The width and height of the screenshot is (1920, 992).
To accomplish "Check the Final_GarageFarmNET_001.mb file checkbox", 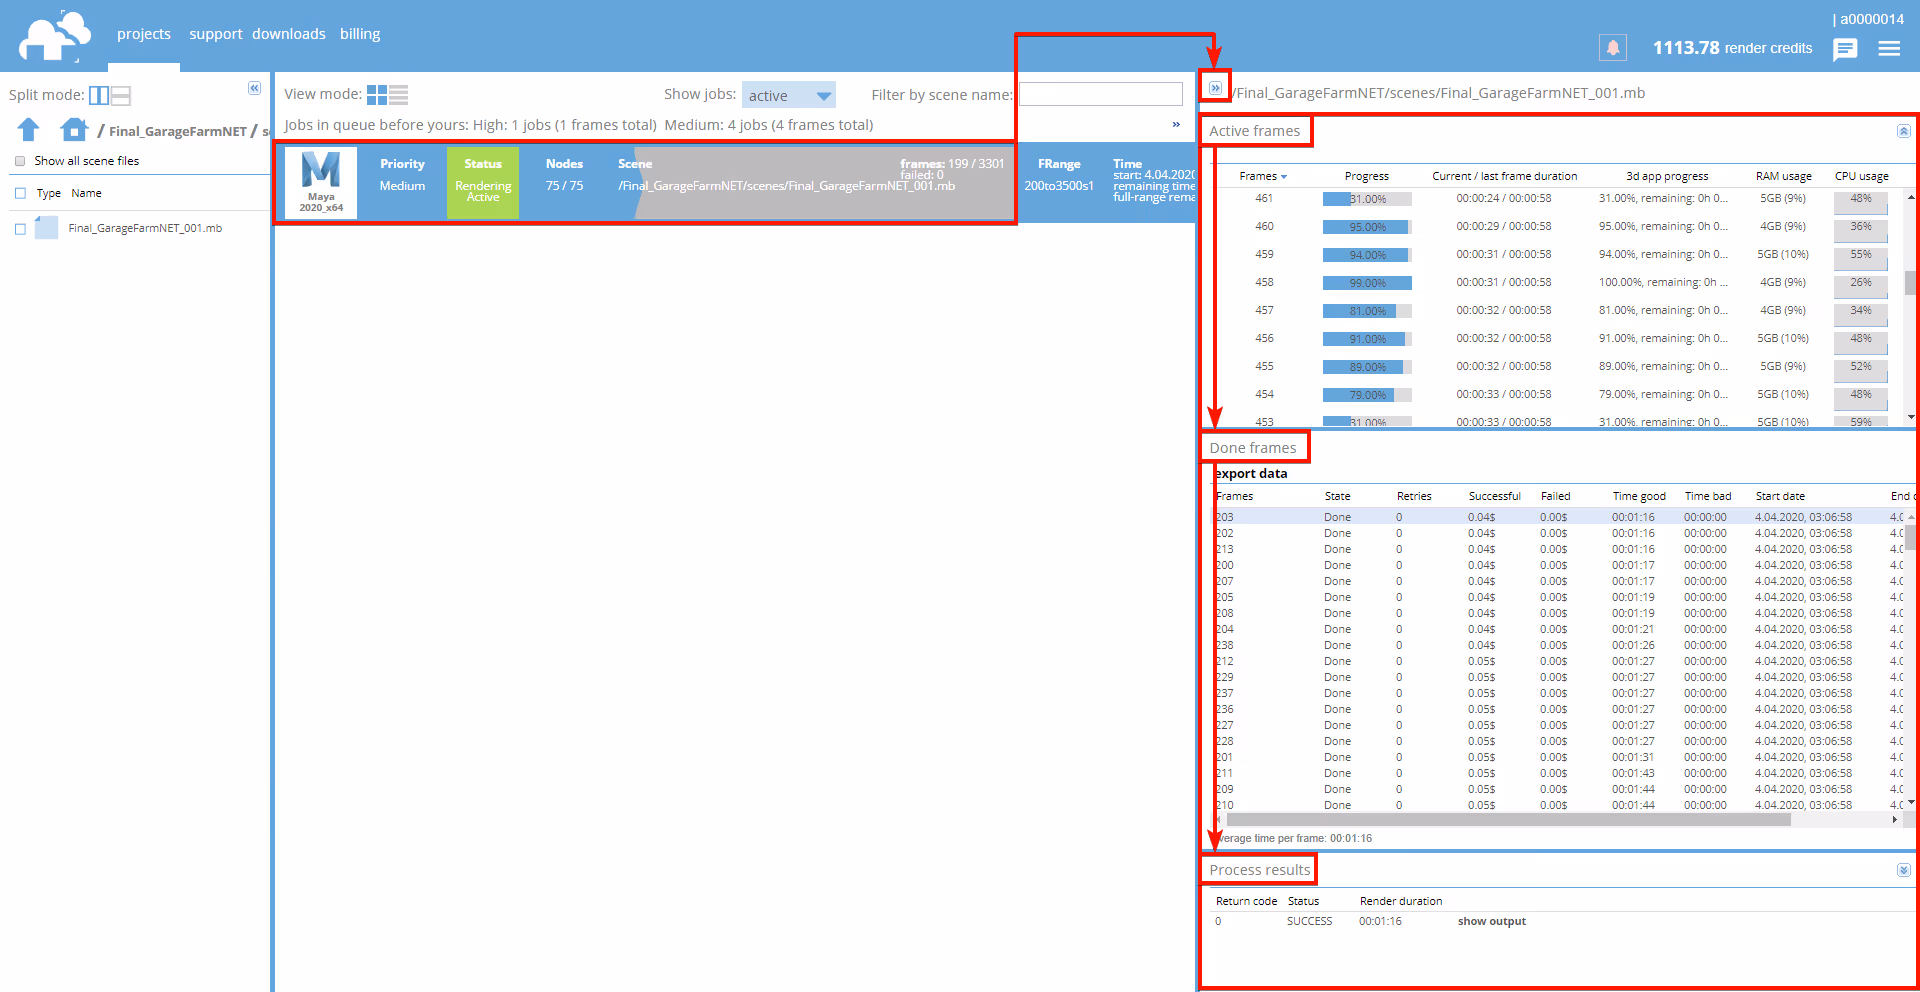I will [20, 229].
